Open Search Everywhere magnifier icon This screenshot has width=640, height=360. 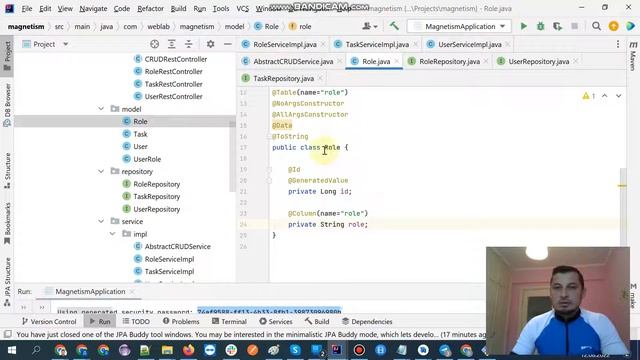[596, 27]
